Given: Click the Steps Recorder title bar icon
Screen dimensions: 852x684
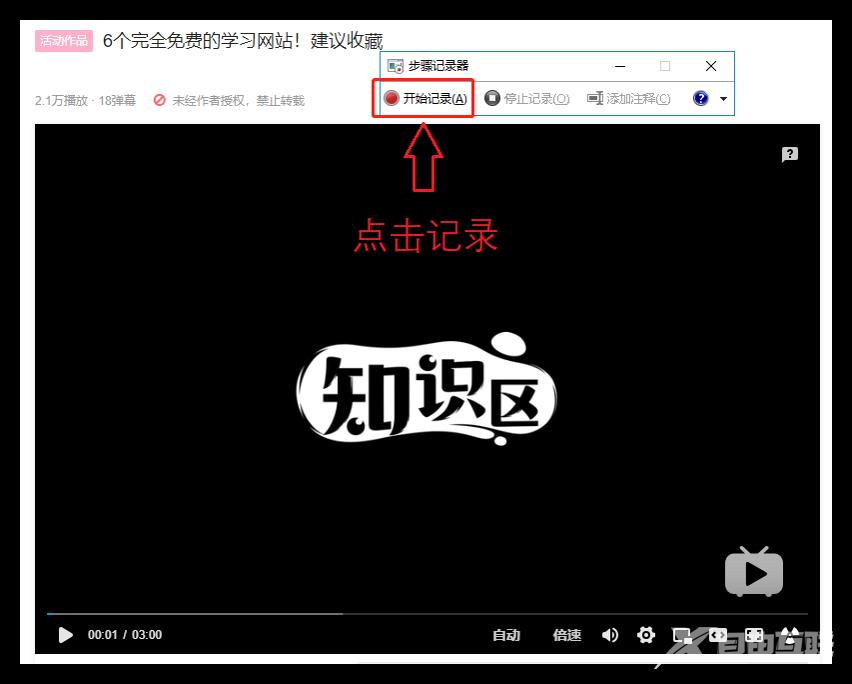Looking at the screenshot, I should (396, 66).
